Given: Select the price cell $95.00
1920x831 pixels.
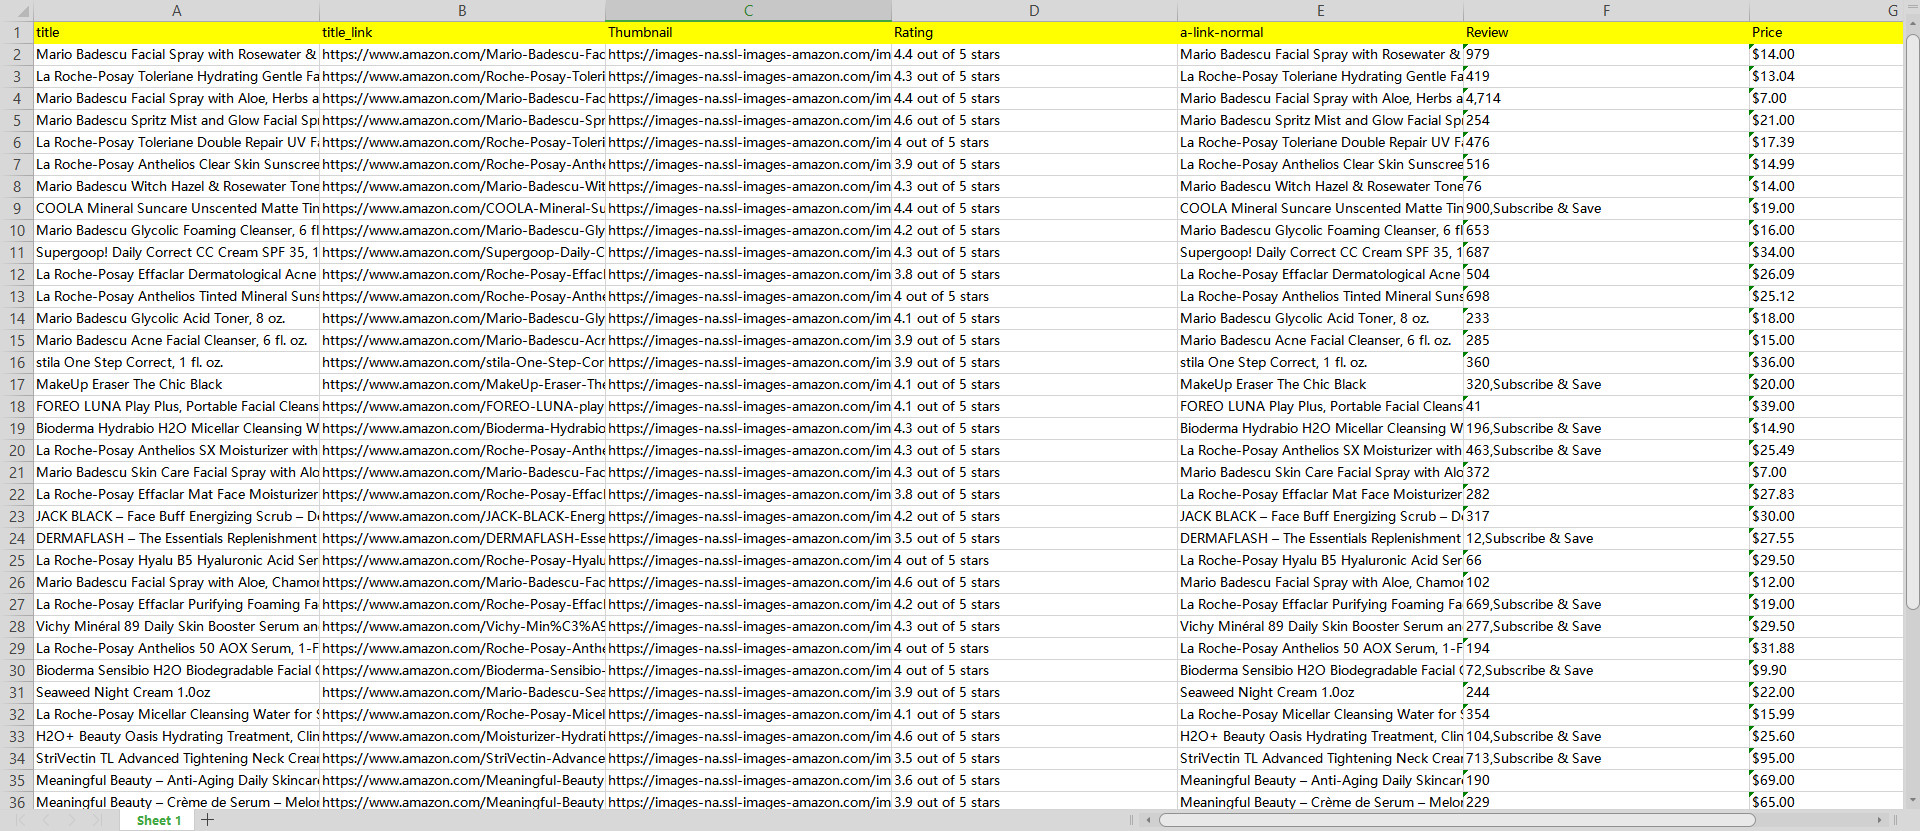Looking at the screenshot, I should [x=1827, y=758].
